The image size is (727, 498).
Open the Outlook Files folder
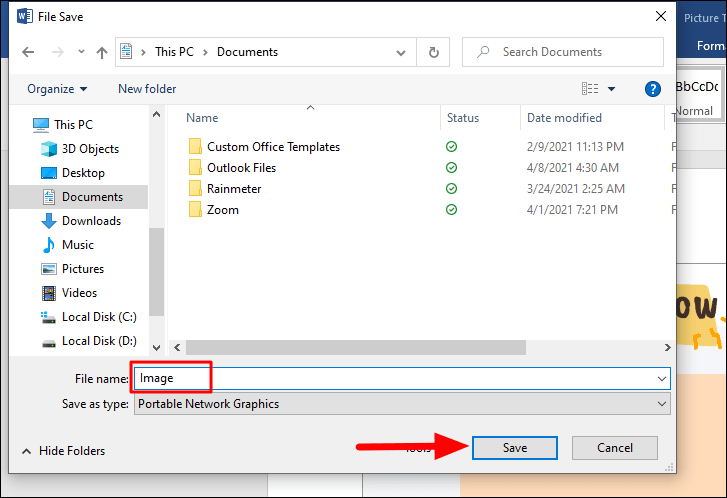tap(241, 168)
